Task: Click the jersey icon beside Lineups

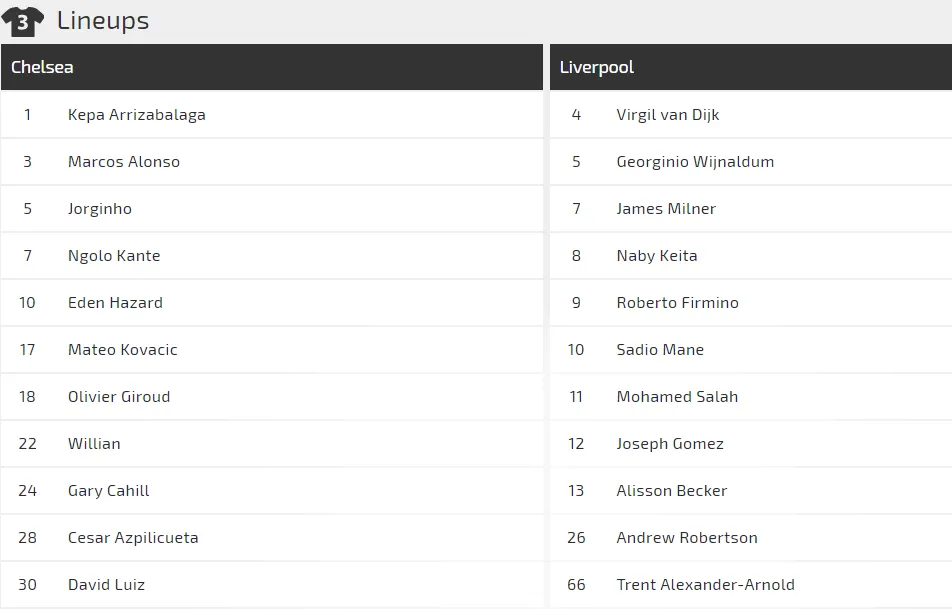Action: 22,21
